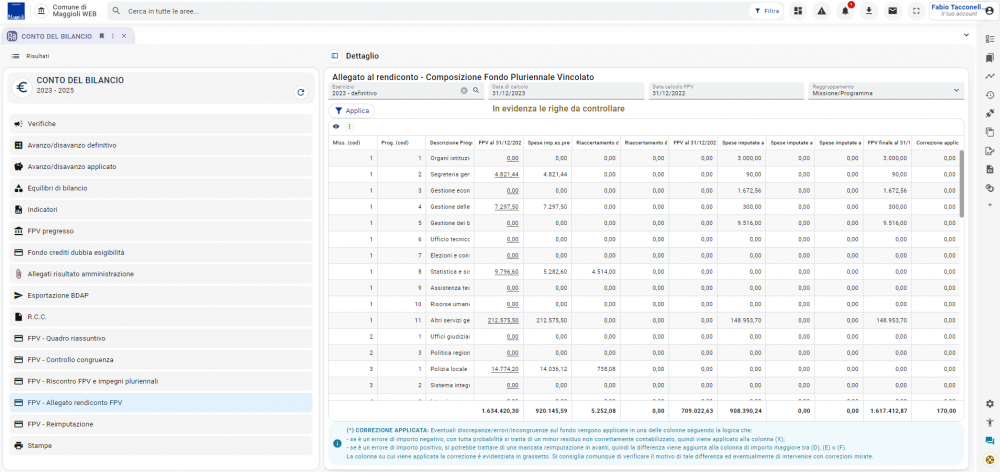Open the notifications bell with red badge
The image size is (1000, 472).
[846, 11]
